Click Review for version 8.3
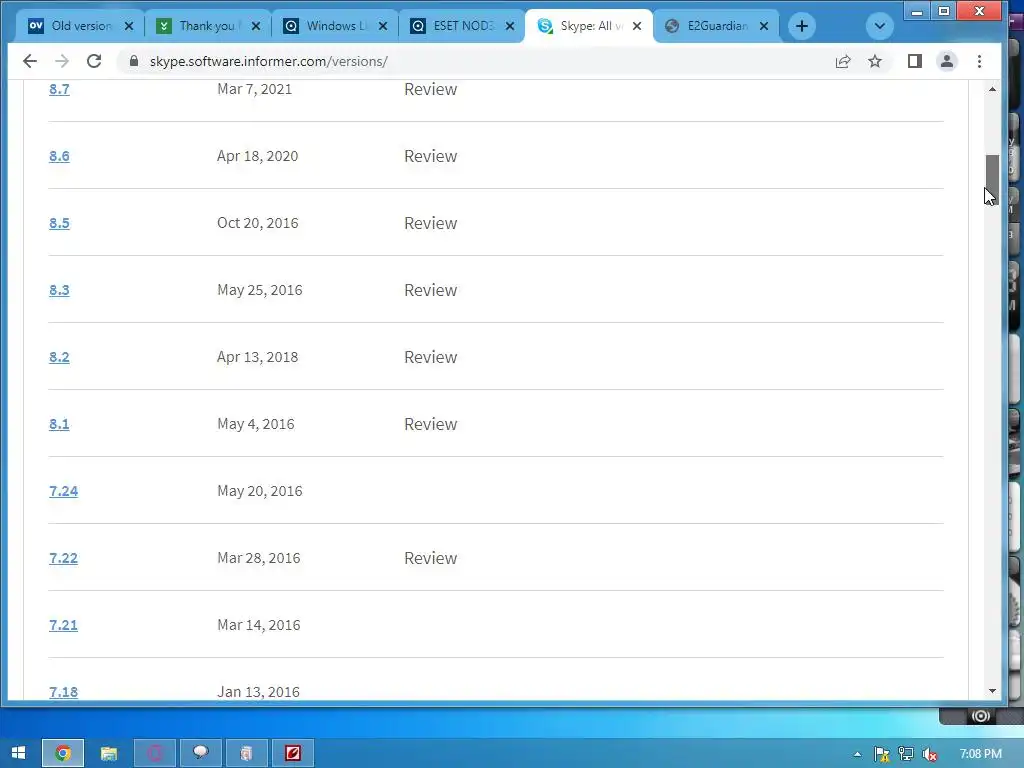The image size is (1024, 768). pos(430,290)
